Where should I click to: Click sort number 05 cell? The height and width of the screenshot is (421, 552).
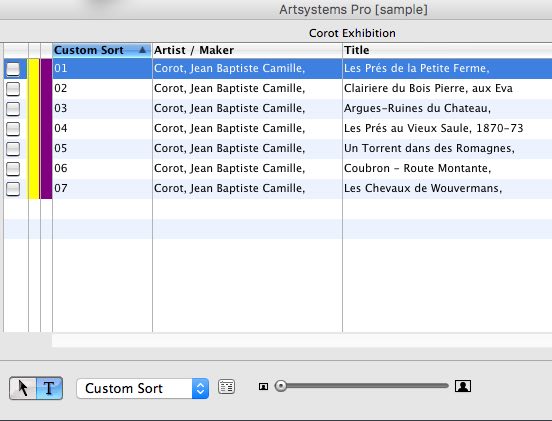click(102, 149)
